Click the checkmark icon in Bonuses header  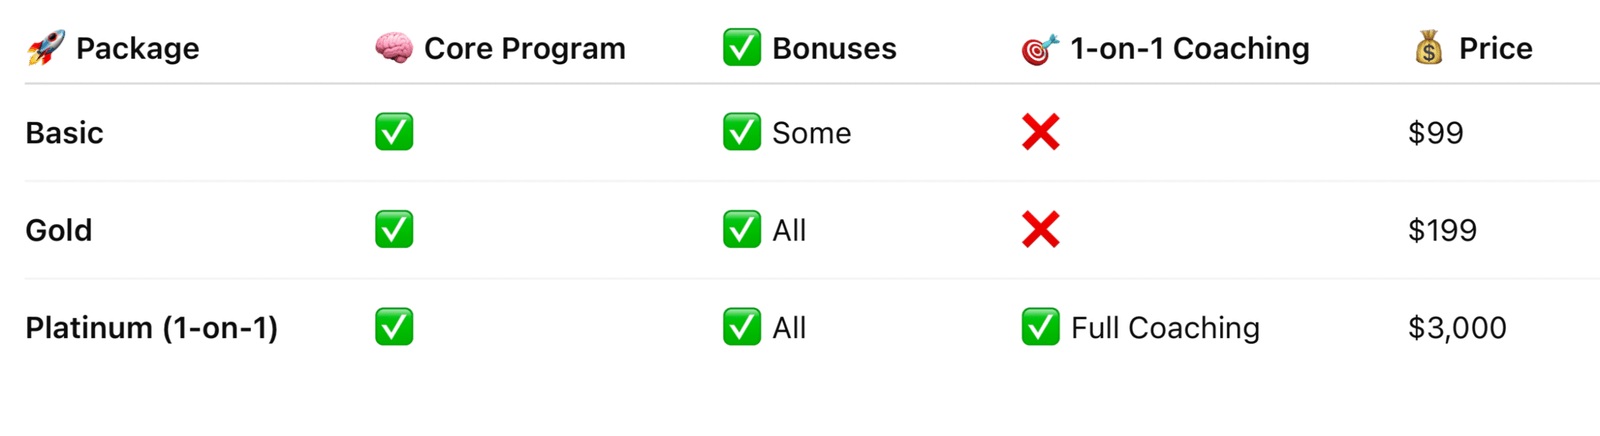point(742,48)
